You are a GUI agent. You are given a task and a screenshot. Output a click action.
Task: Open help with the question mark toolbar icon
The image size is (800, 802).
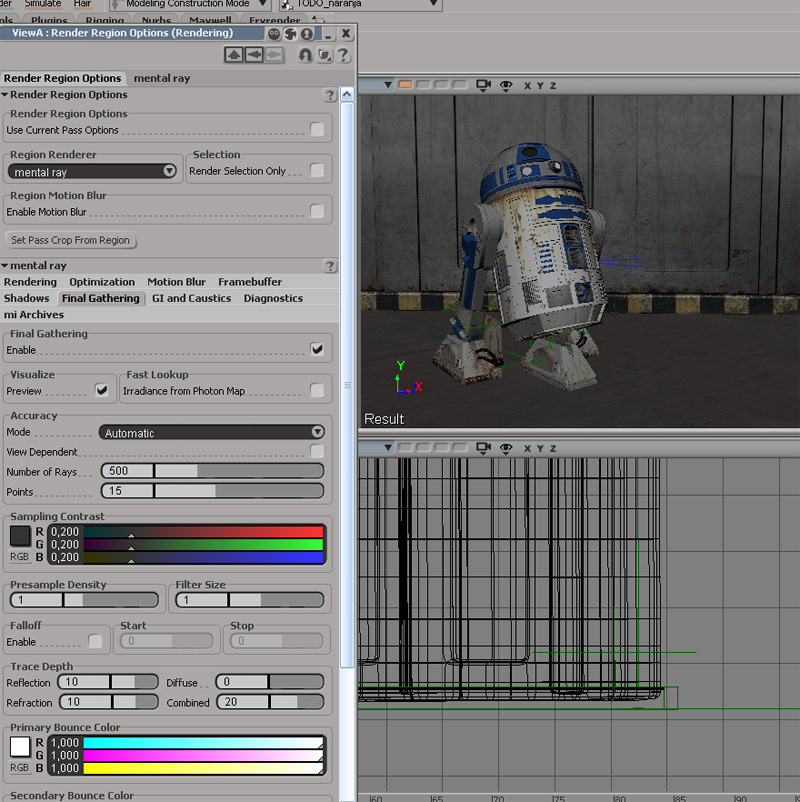[x=343, y=55]
